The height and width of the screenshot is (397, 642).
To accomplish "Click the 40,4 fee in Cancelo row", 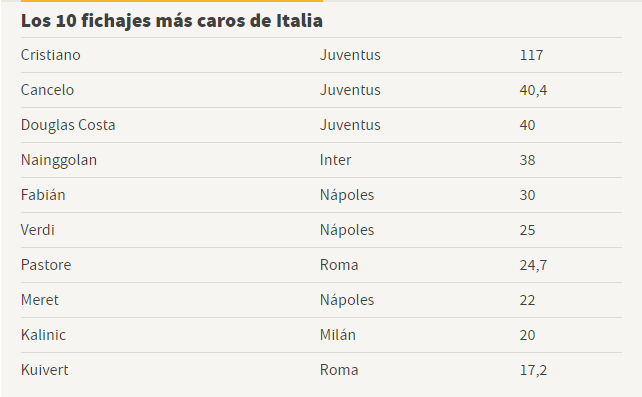I will click(x=533, y=90).
